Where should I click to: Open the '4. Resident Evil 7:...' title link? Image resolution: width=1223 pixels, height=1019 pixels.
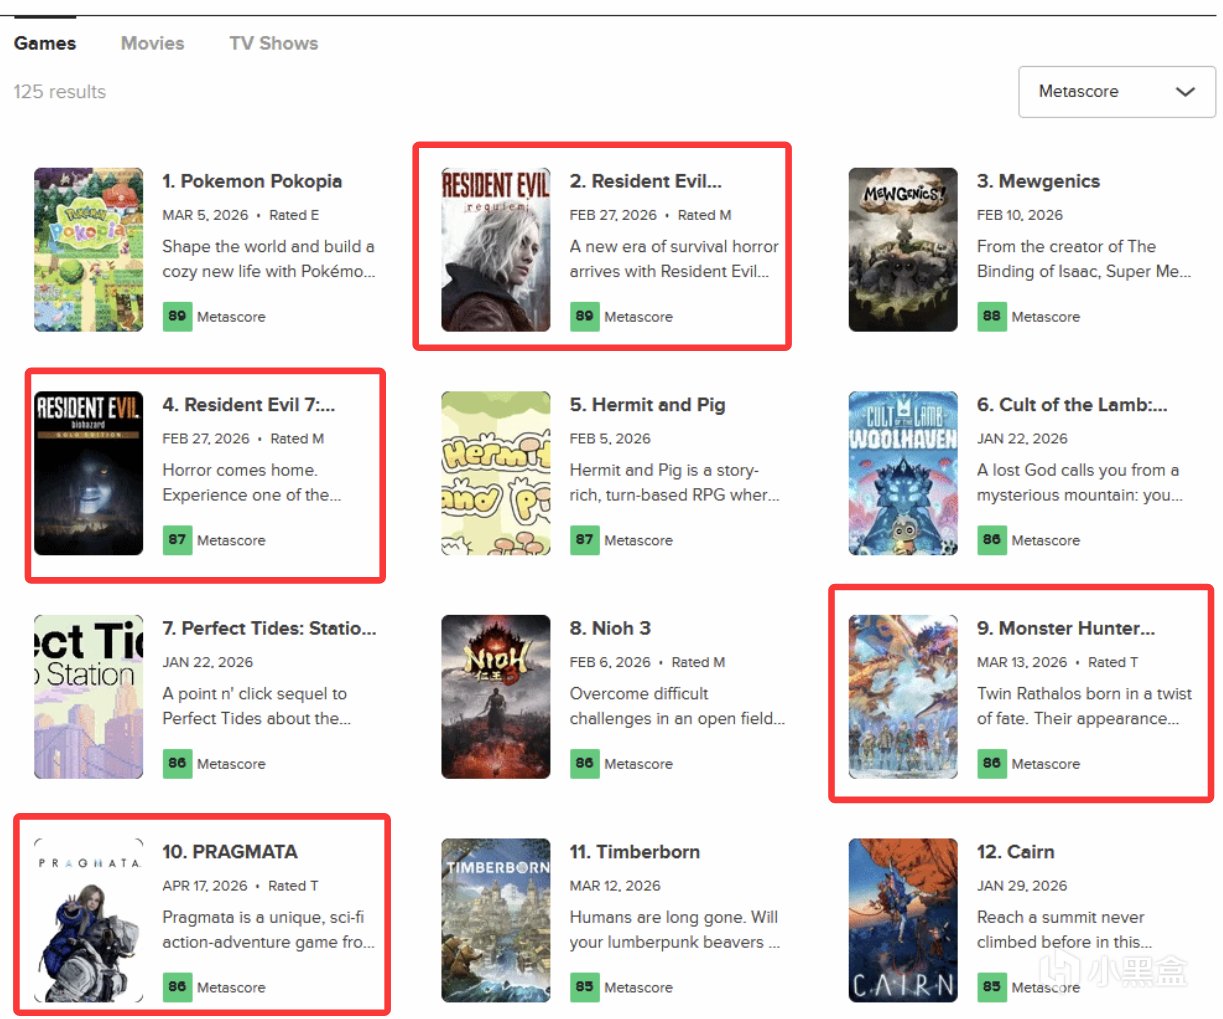(249, 405)
